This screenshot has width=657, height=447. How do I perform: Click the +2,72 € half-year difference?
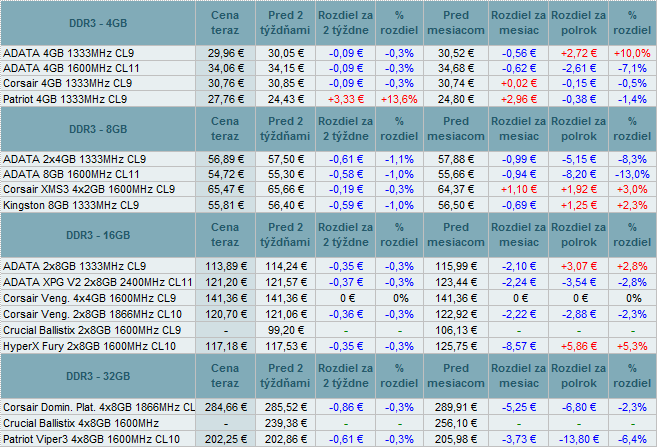tap(579, 53)
